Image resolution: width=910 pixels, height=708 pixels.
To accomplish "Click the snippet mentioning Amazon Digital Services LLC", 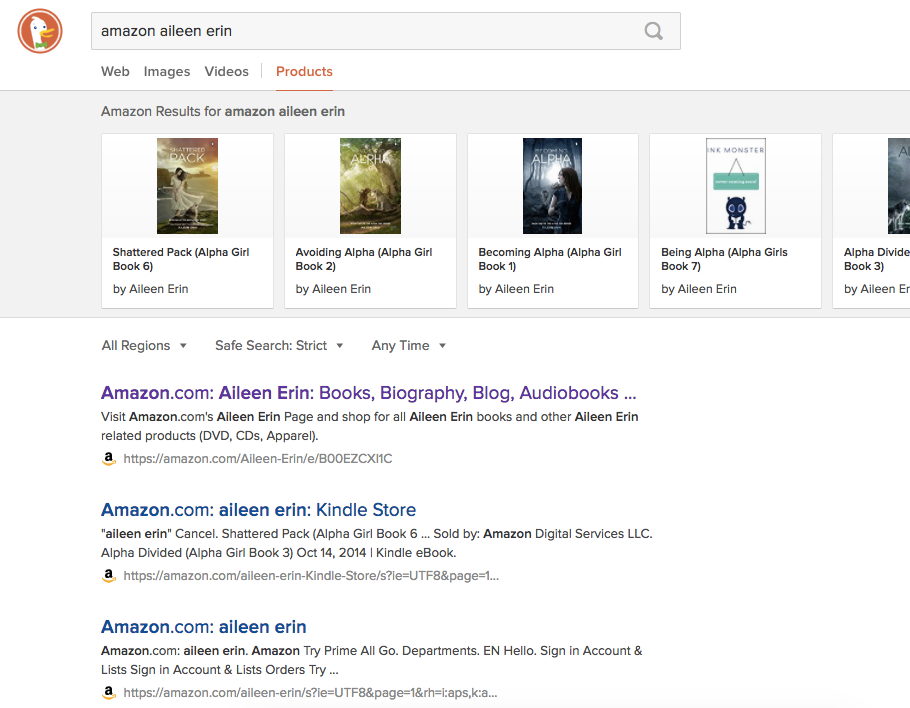I will tap(377, 543).
